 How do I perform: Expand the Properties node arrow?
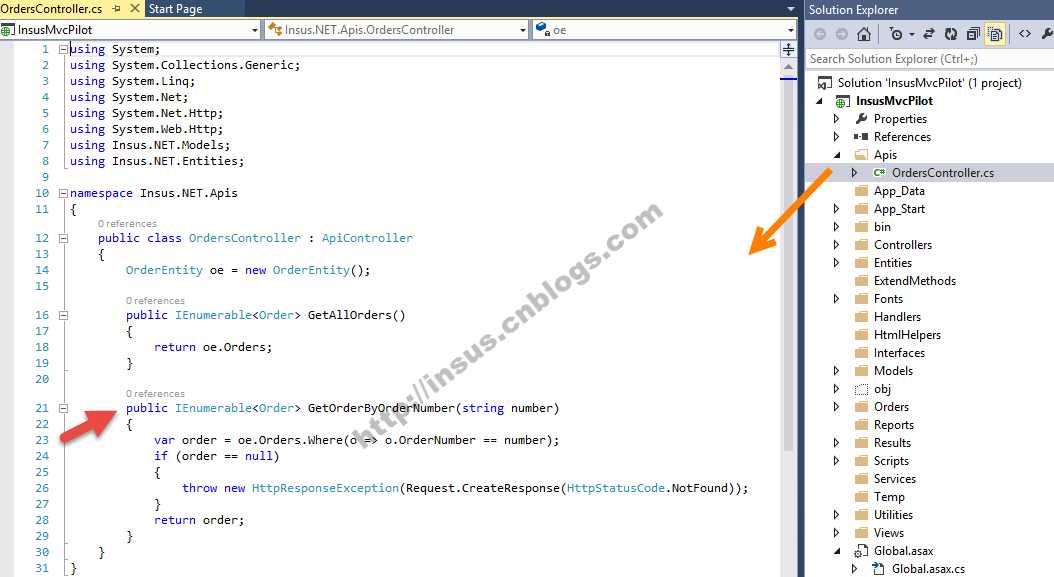coord(836,118)
